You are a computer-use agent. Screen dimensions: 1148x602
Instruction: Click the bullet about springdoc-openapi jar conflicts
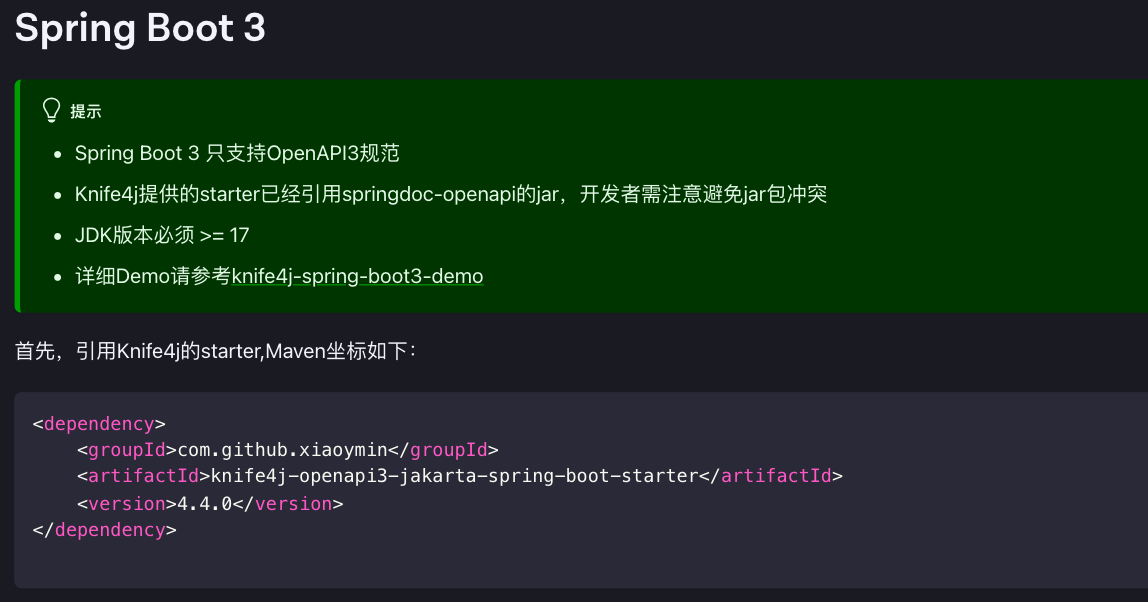click(x=451, y=194)
